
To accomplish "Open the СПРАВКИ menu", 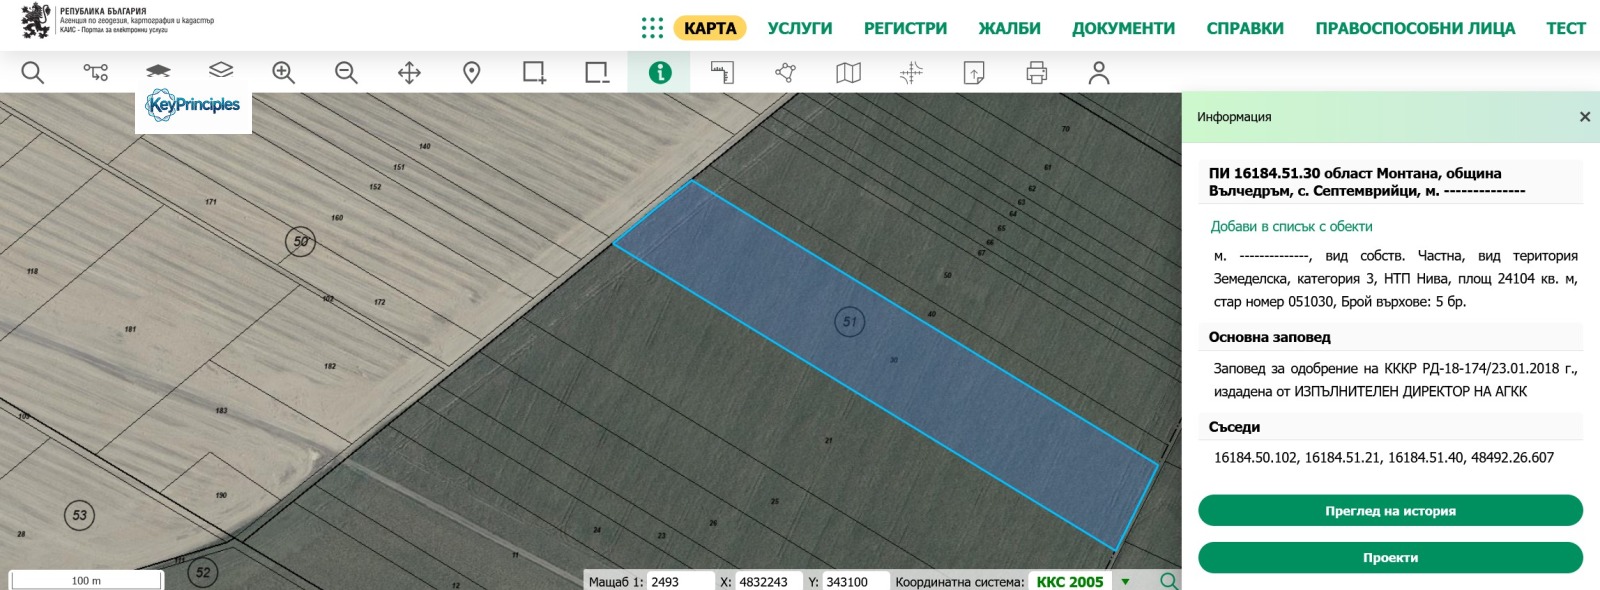I will (x=1245, y=28).
